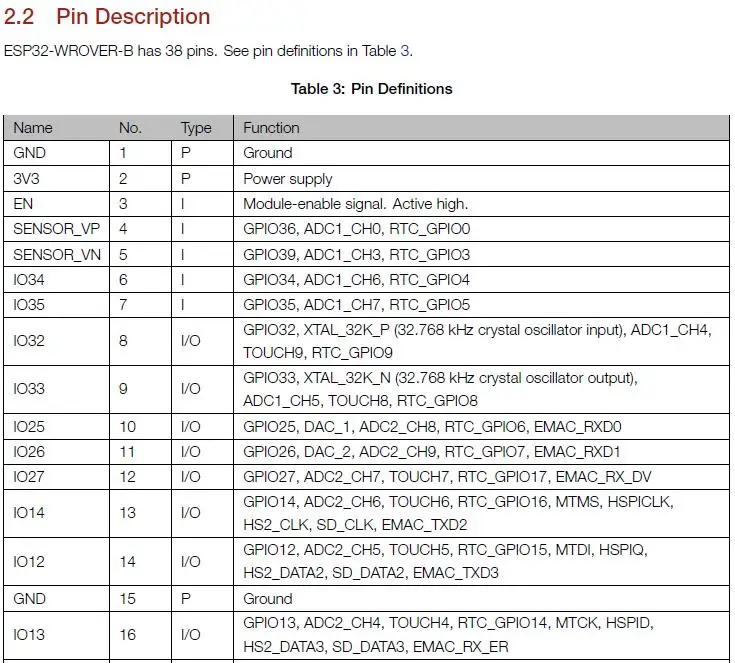The height and width of the screenshot is (663, 735).
Task: Click the 'IO25' pin name cell
Action: tap(56, 426)
